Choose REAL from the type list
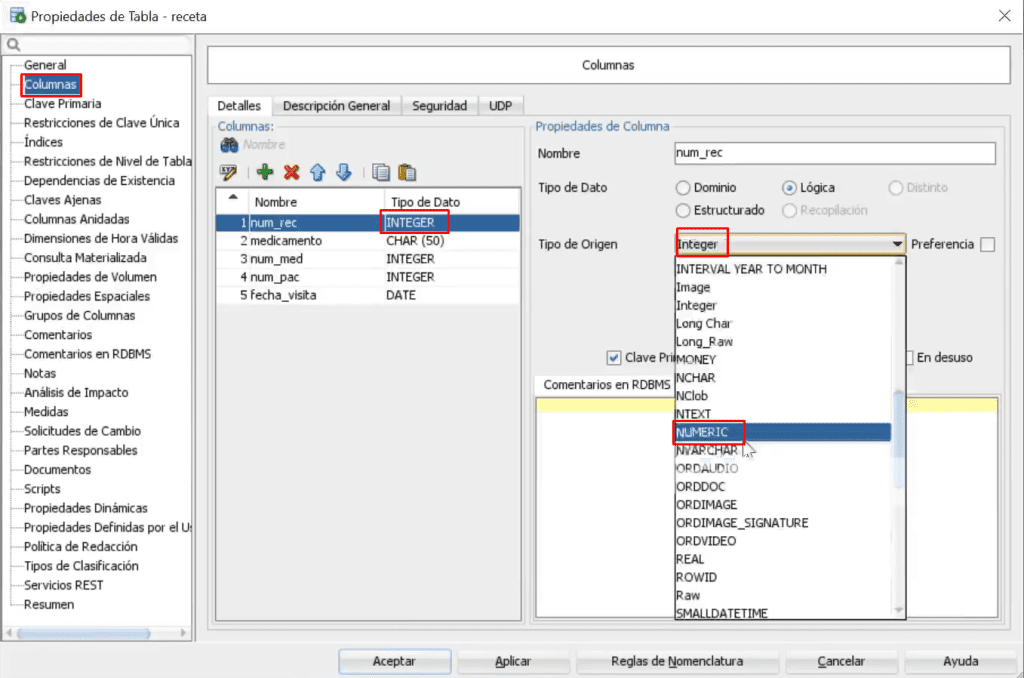This screenshot has width=1024, height=678. pos(782,559)
